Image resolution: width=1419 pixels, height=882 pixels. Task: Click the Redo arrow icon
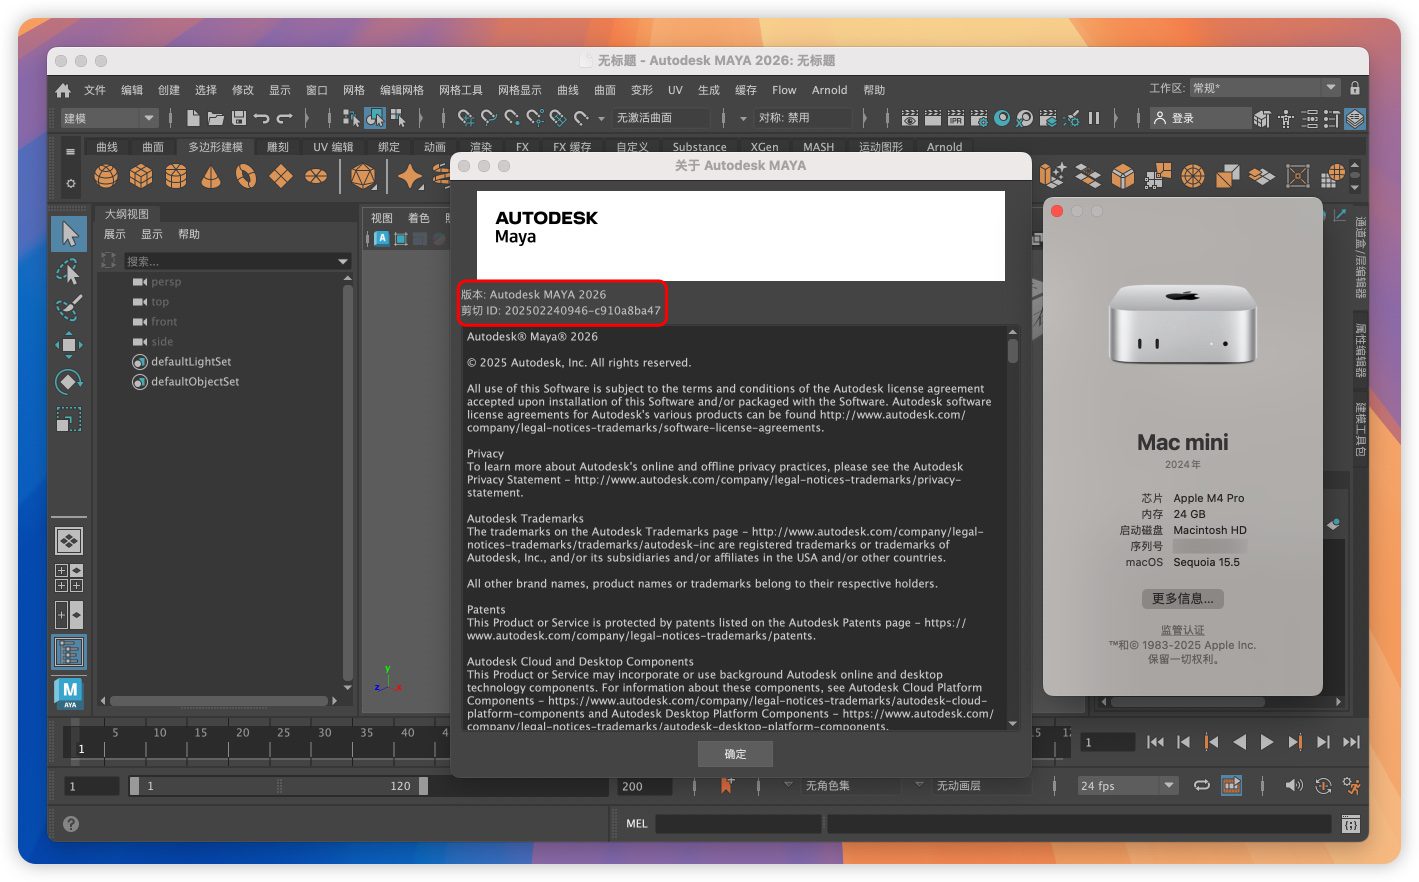click(x=285, y=118)
